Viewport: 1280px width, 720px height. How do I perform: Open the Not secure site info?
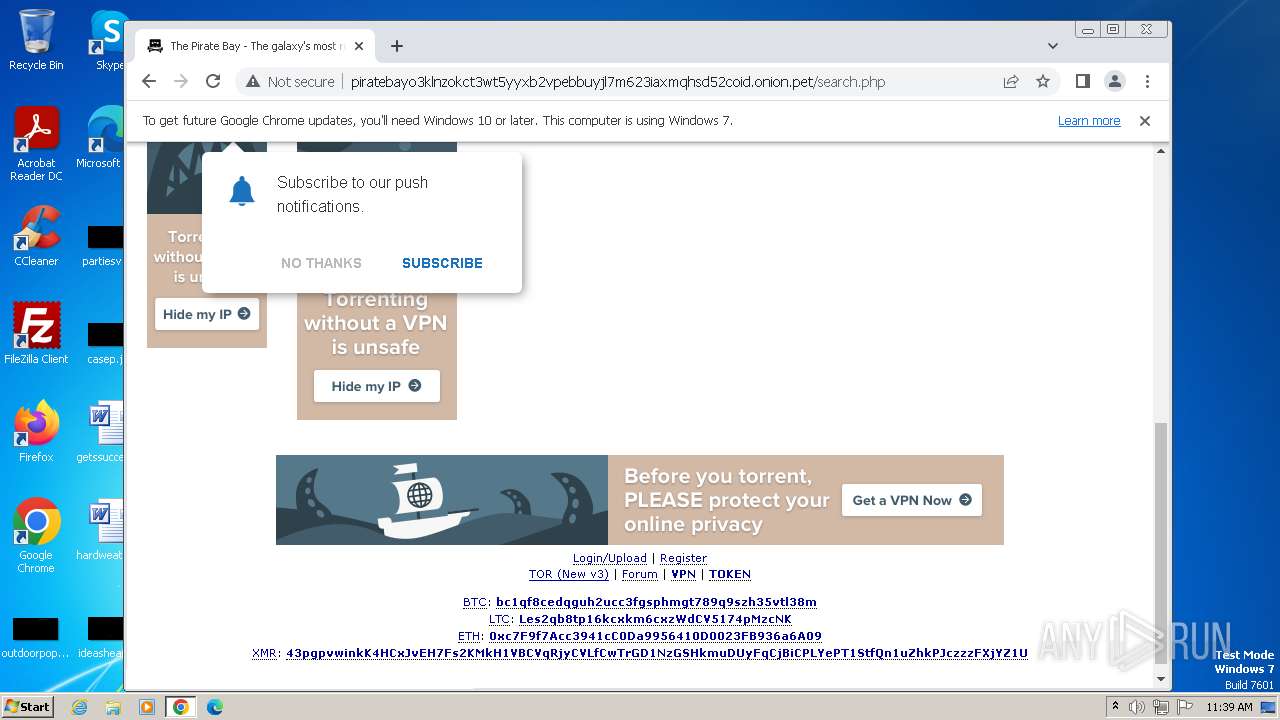(290, 82)
